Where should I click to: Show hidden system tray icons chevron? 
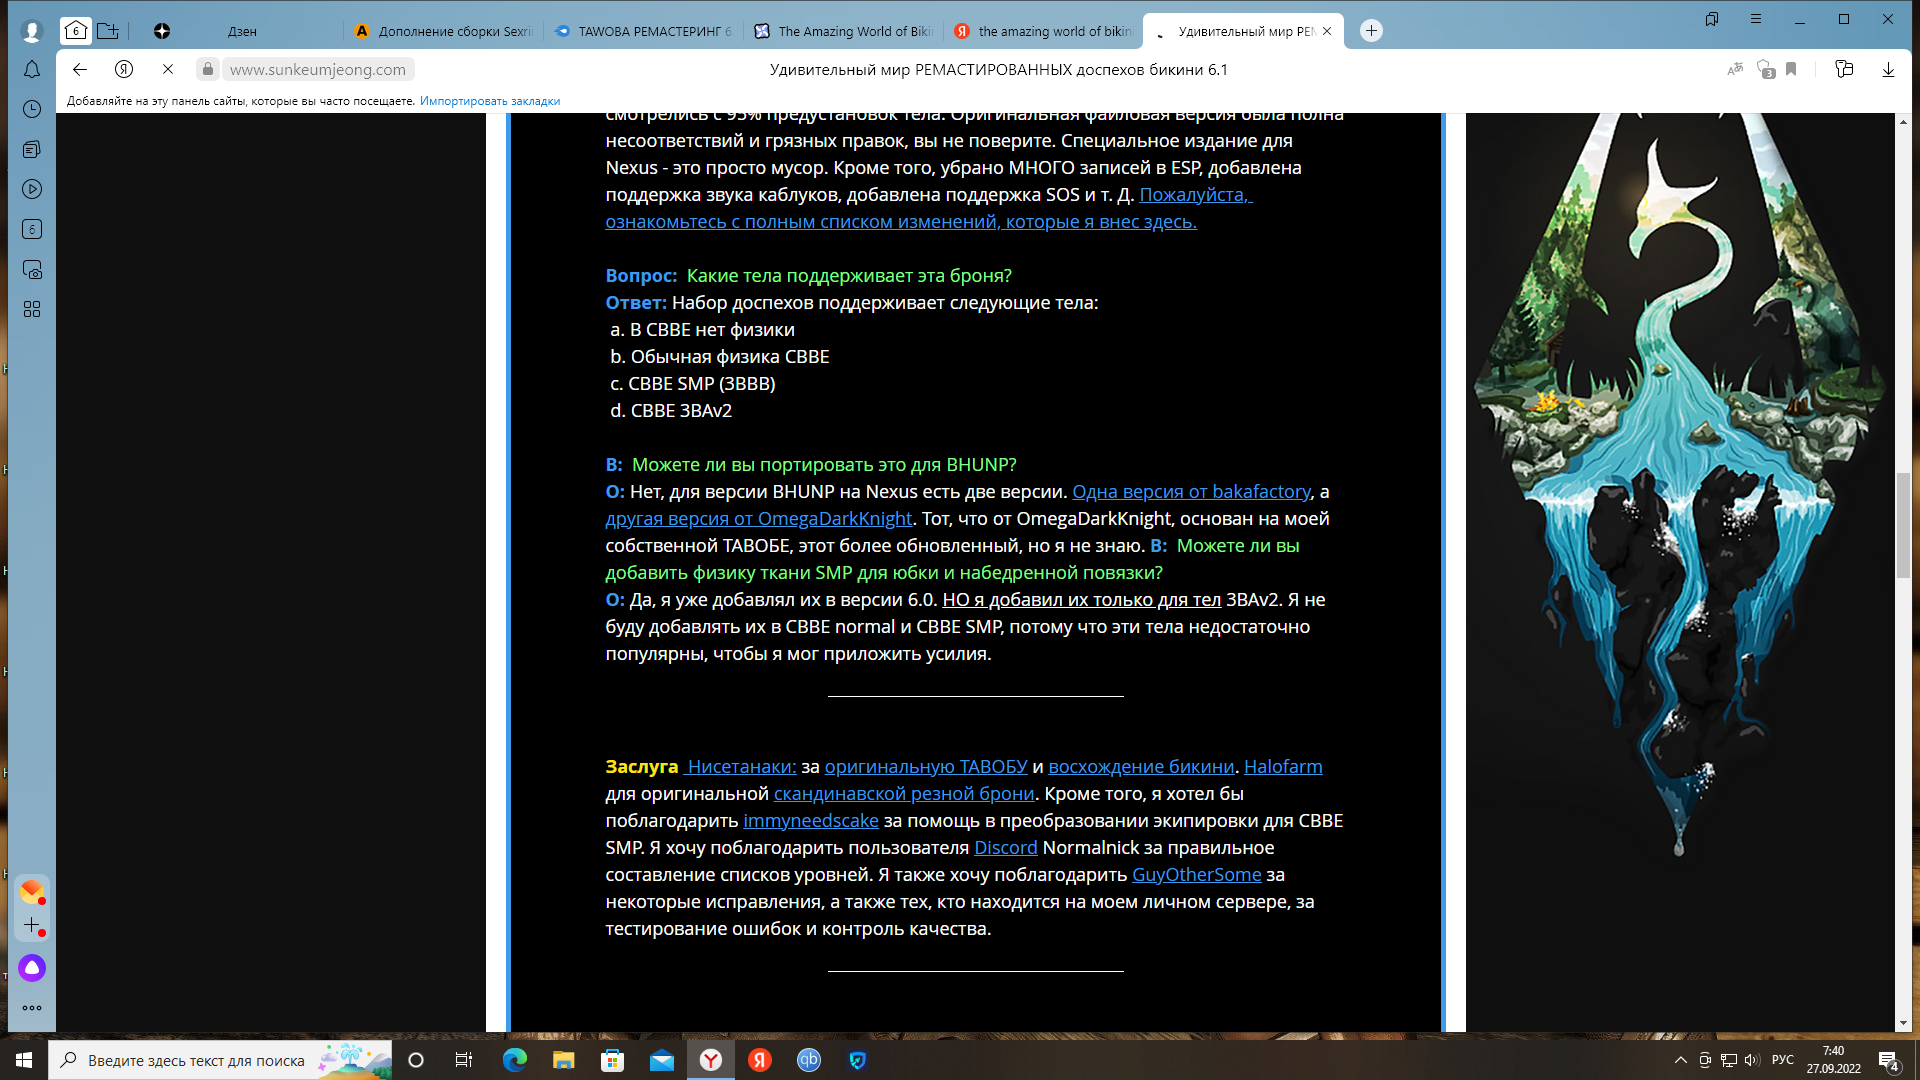pos(1680,1060)
